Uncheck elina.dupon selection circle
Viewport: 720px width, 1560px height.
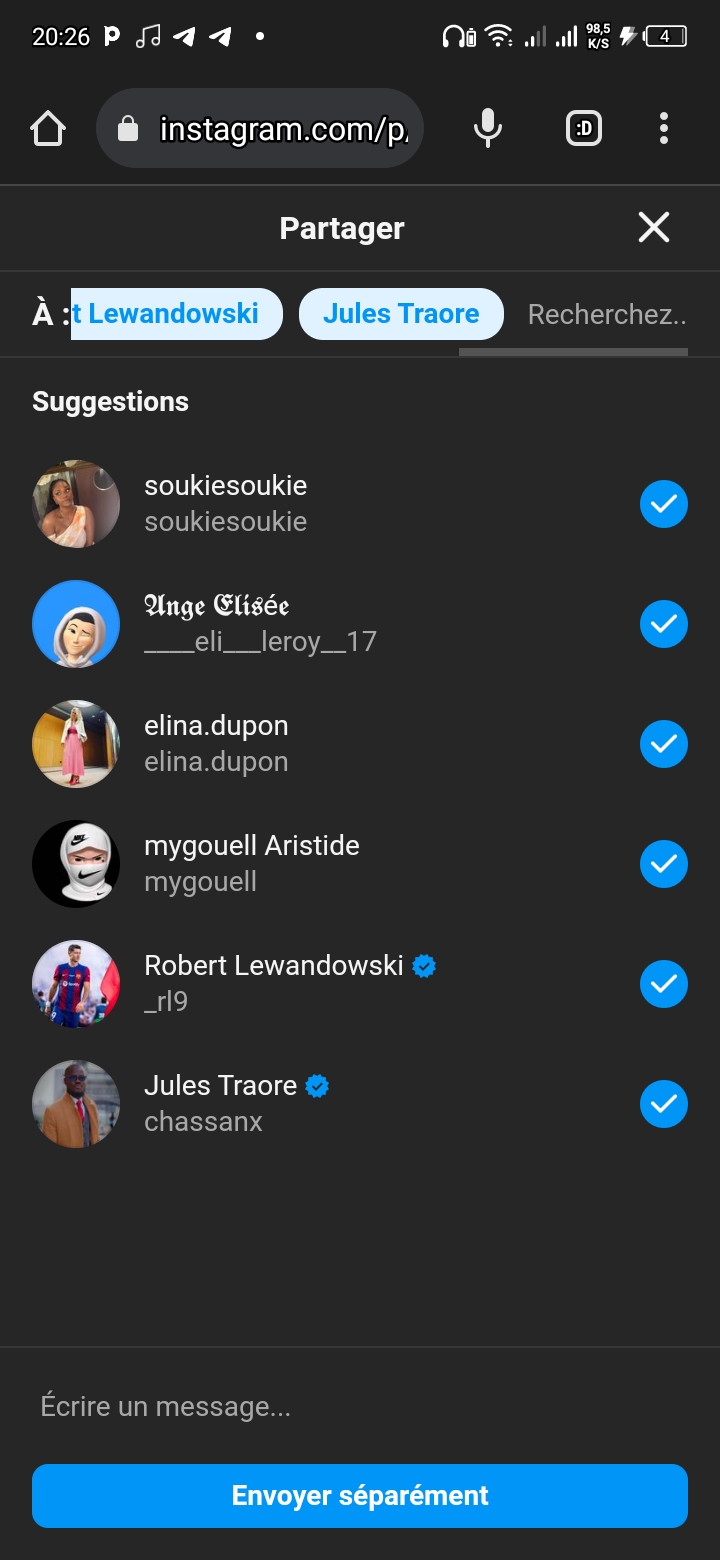pyautogui.click(x=664, y=744)
